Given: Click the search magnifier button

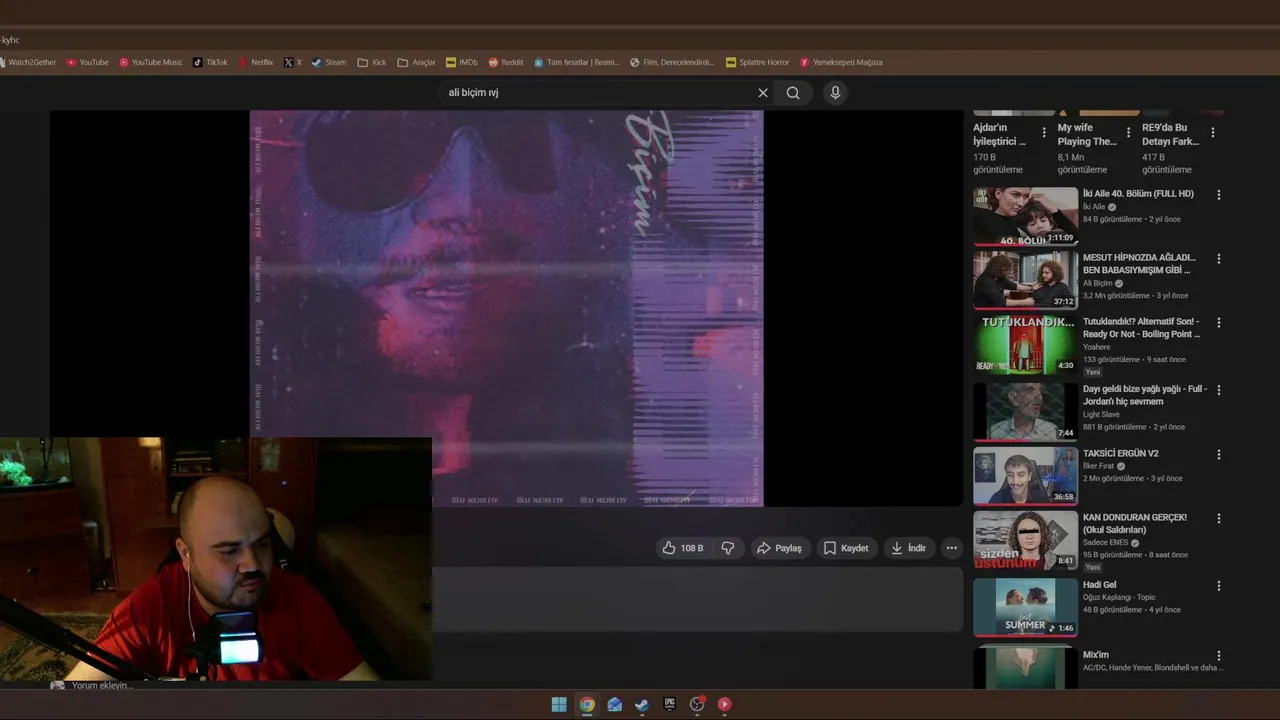Looking at the screenshot, I should (x=793, y=93).
